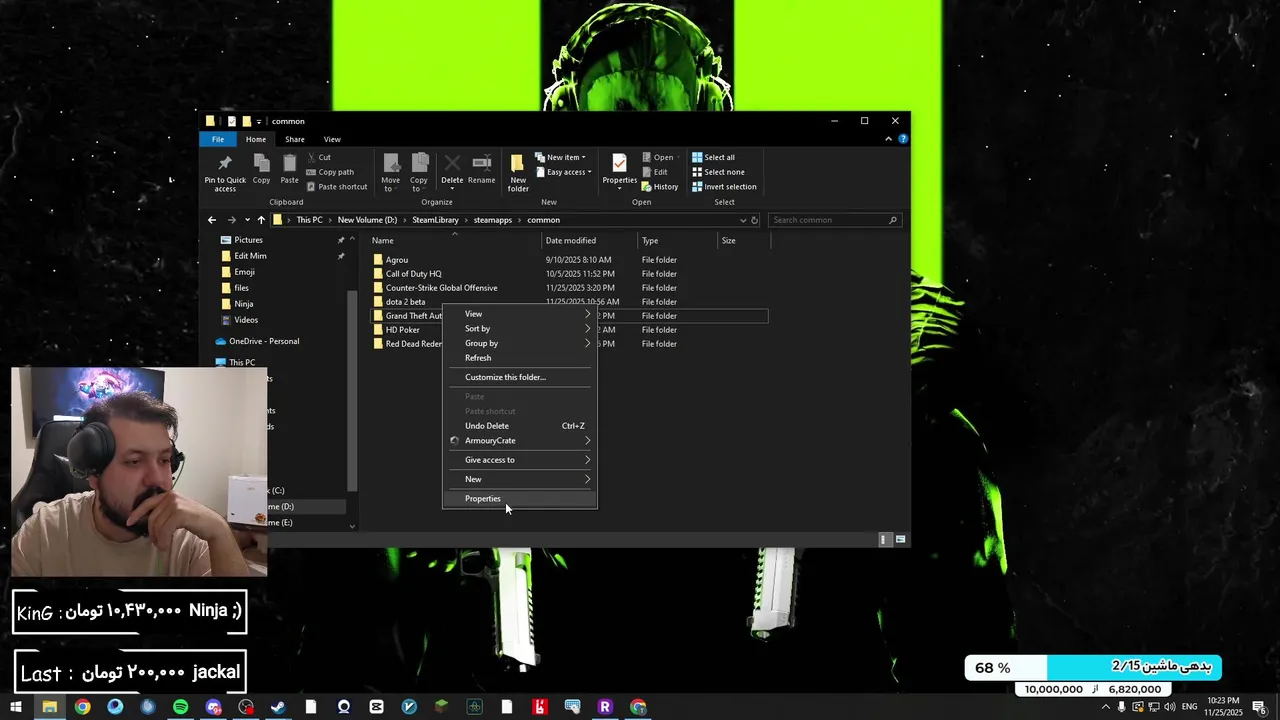Open Spotify from the taskbar
Screen dimensions: 1280x720
[180, 707]
